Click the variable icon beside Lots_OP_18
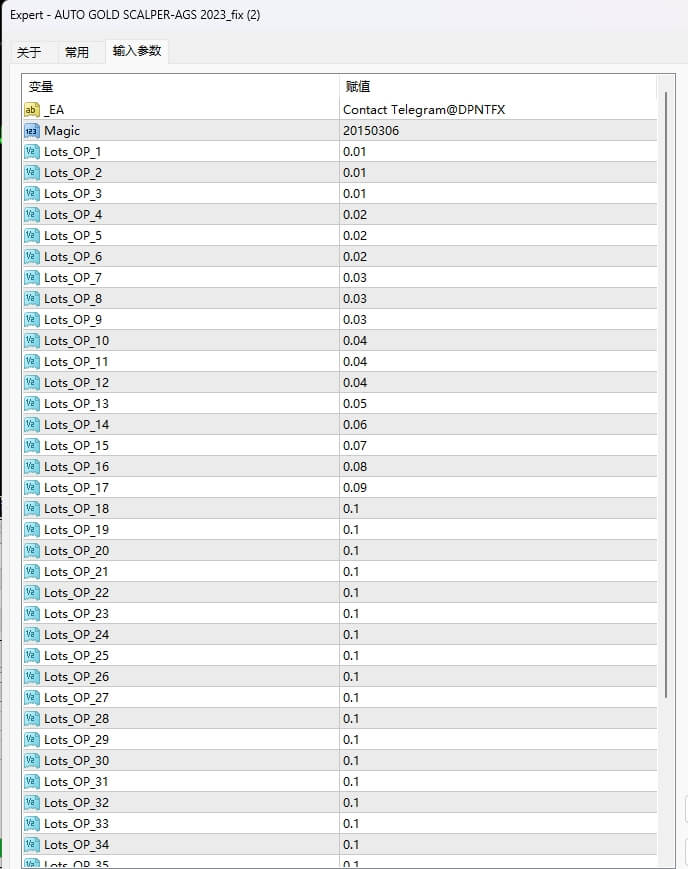 (32, 509)
